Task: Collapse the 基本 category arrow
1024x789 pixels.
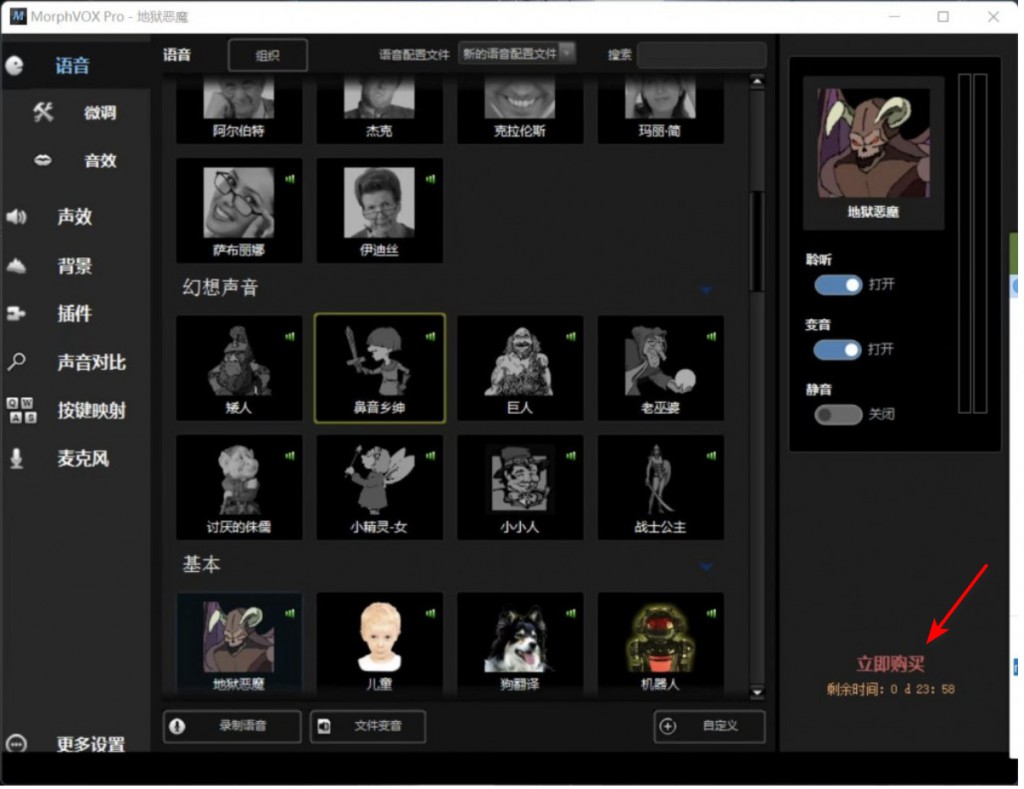Action: 706,566
